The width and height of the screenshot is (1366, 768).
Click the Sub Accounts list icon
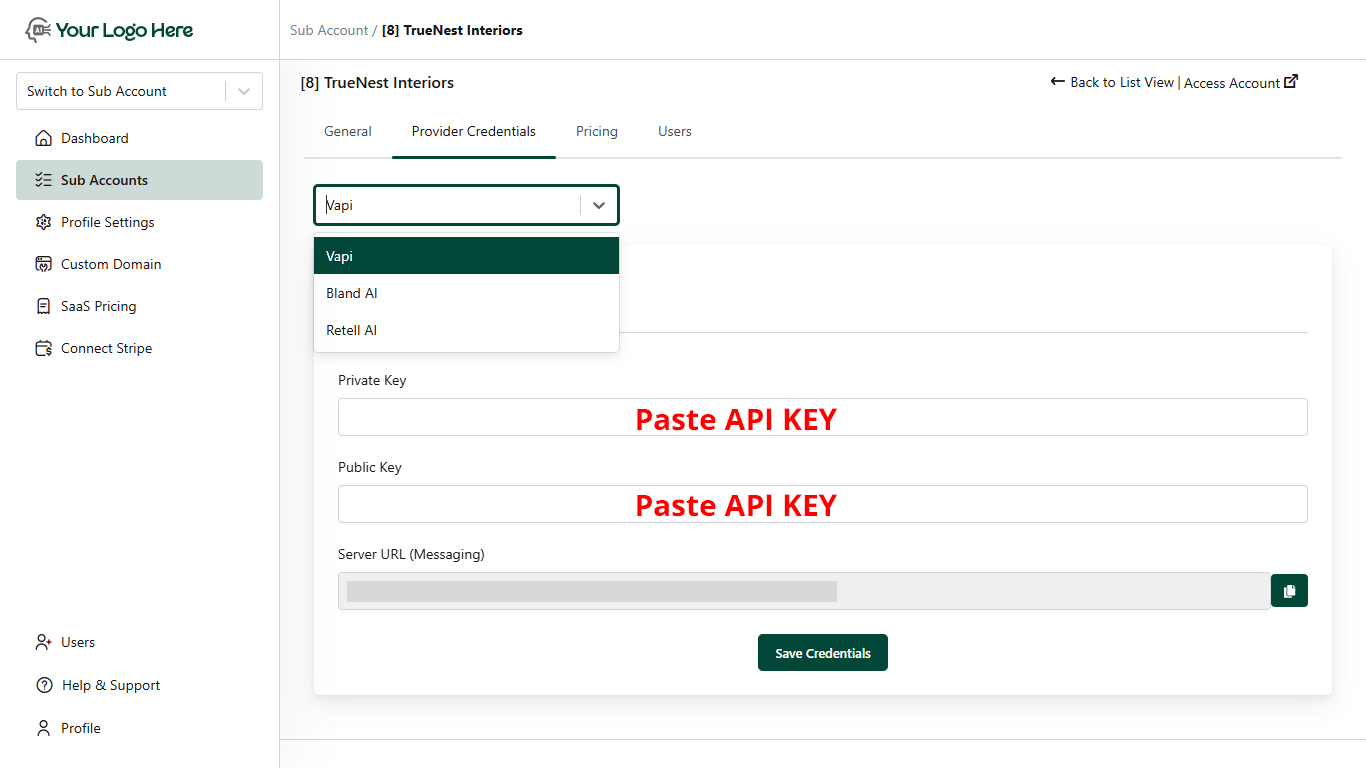tap(43, 180)
